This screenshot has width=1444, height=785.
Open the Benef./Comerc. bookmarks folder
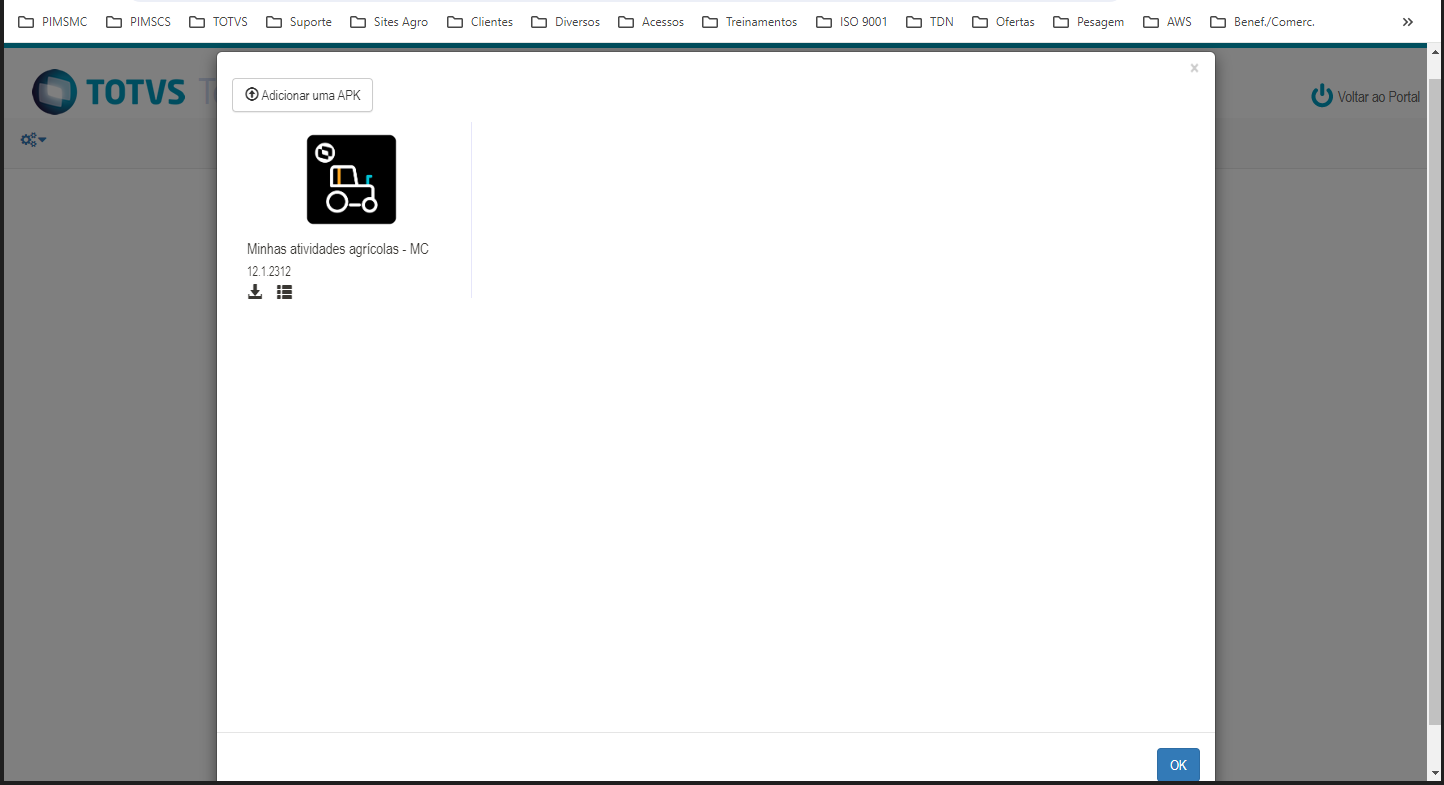1262,22
